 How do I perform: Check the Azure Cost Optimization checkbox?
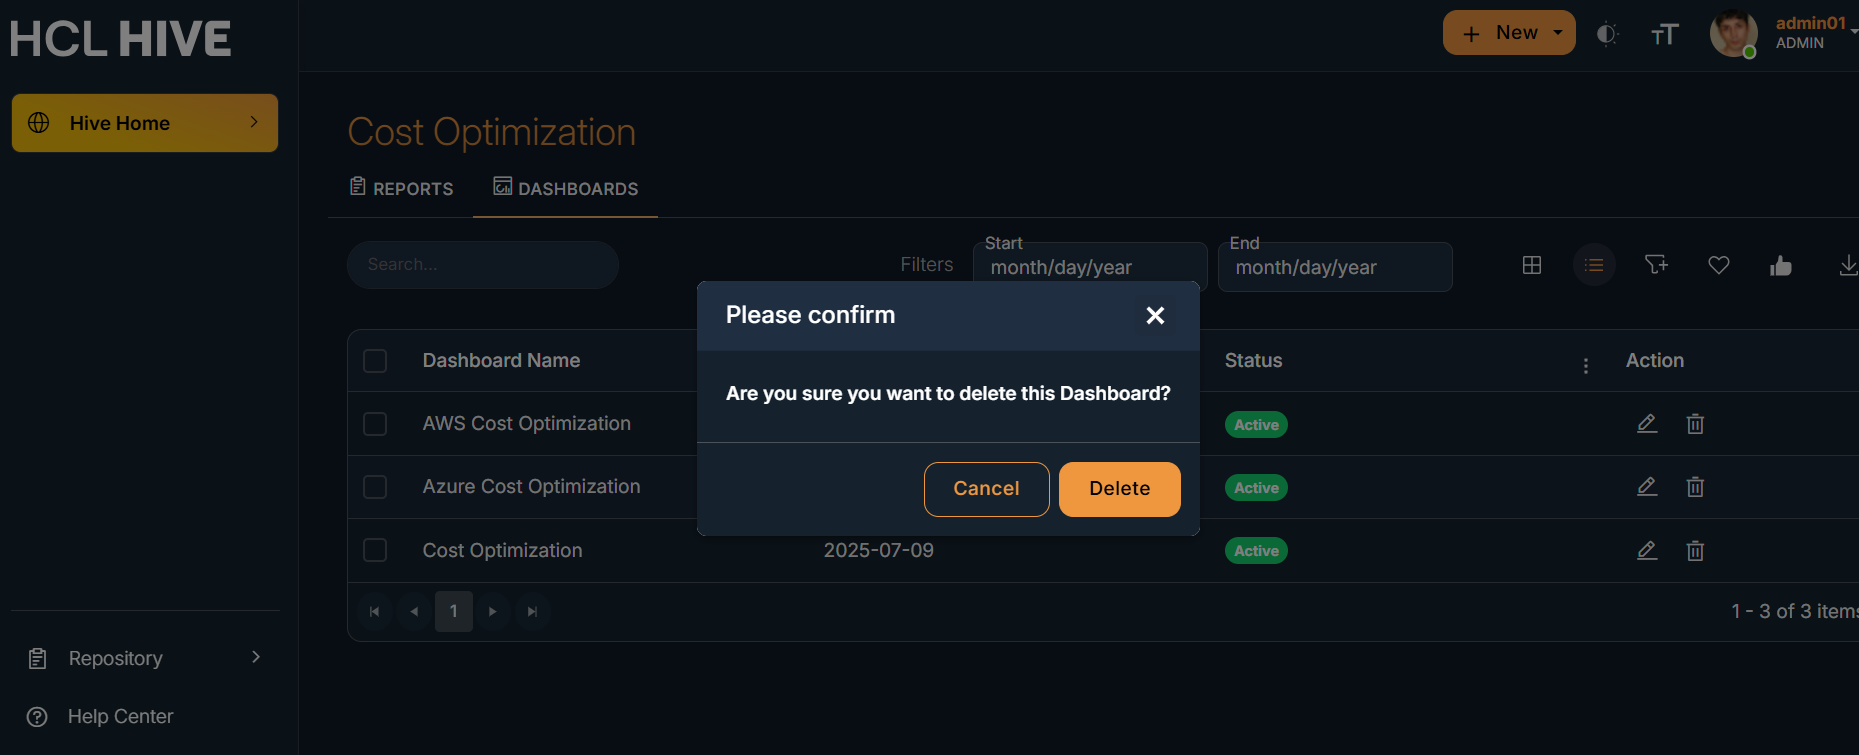point(375,487)
